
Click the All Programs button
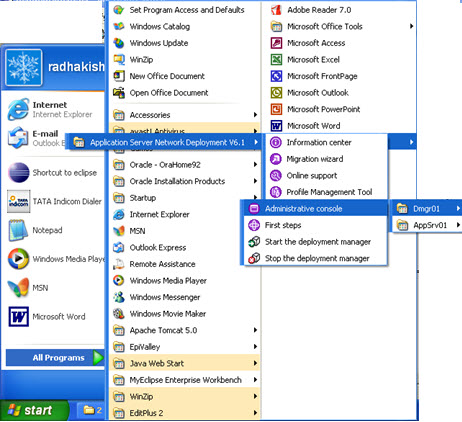(x=55, y=358)
